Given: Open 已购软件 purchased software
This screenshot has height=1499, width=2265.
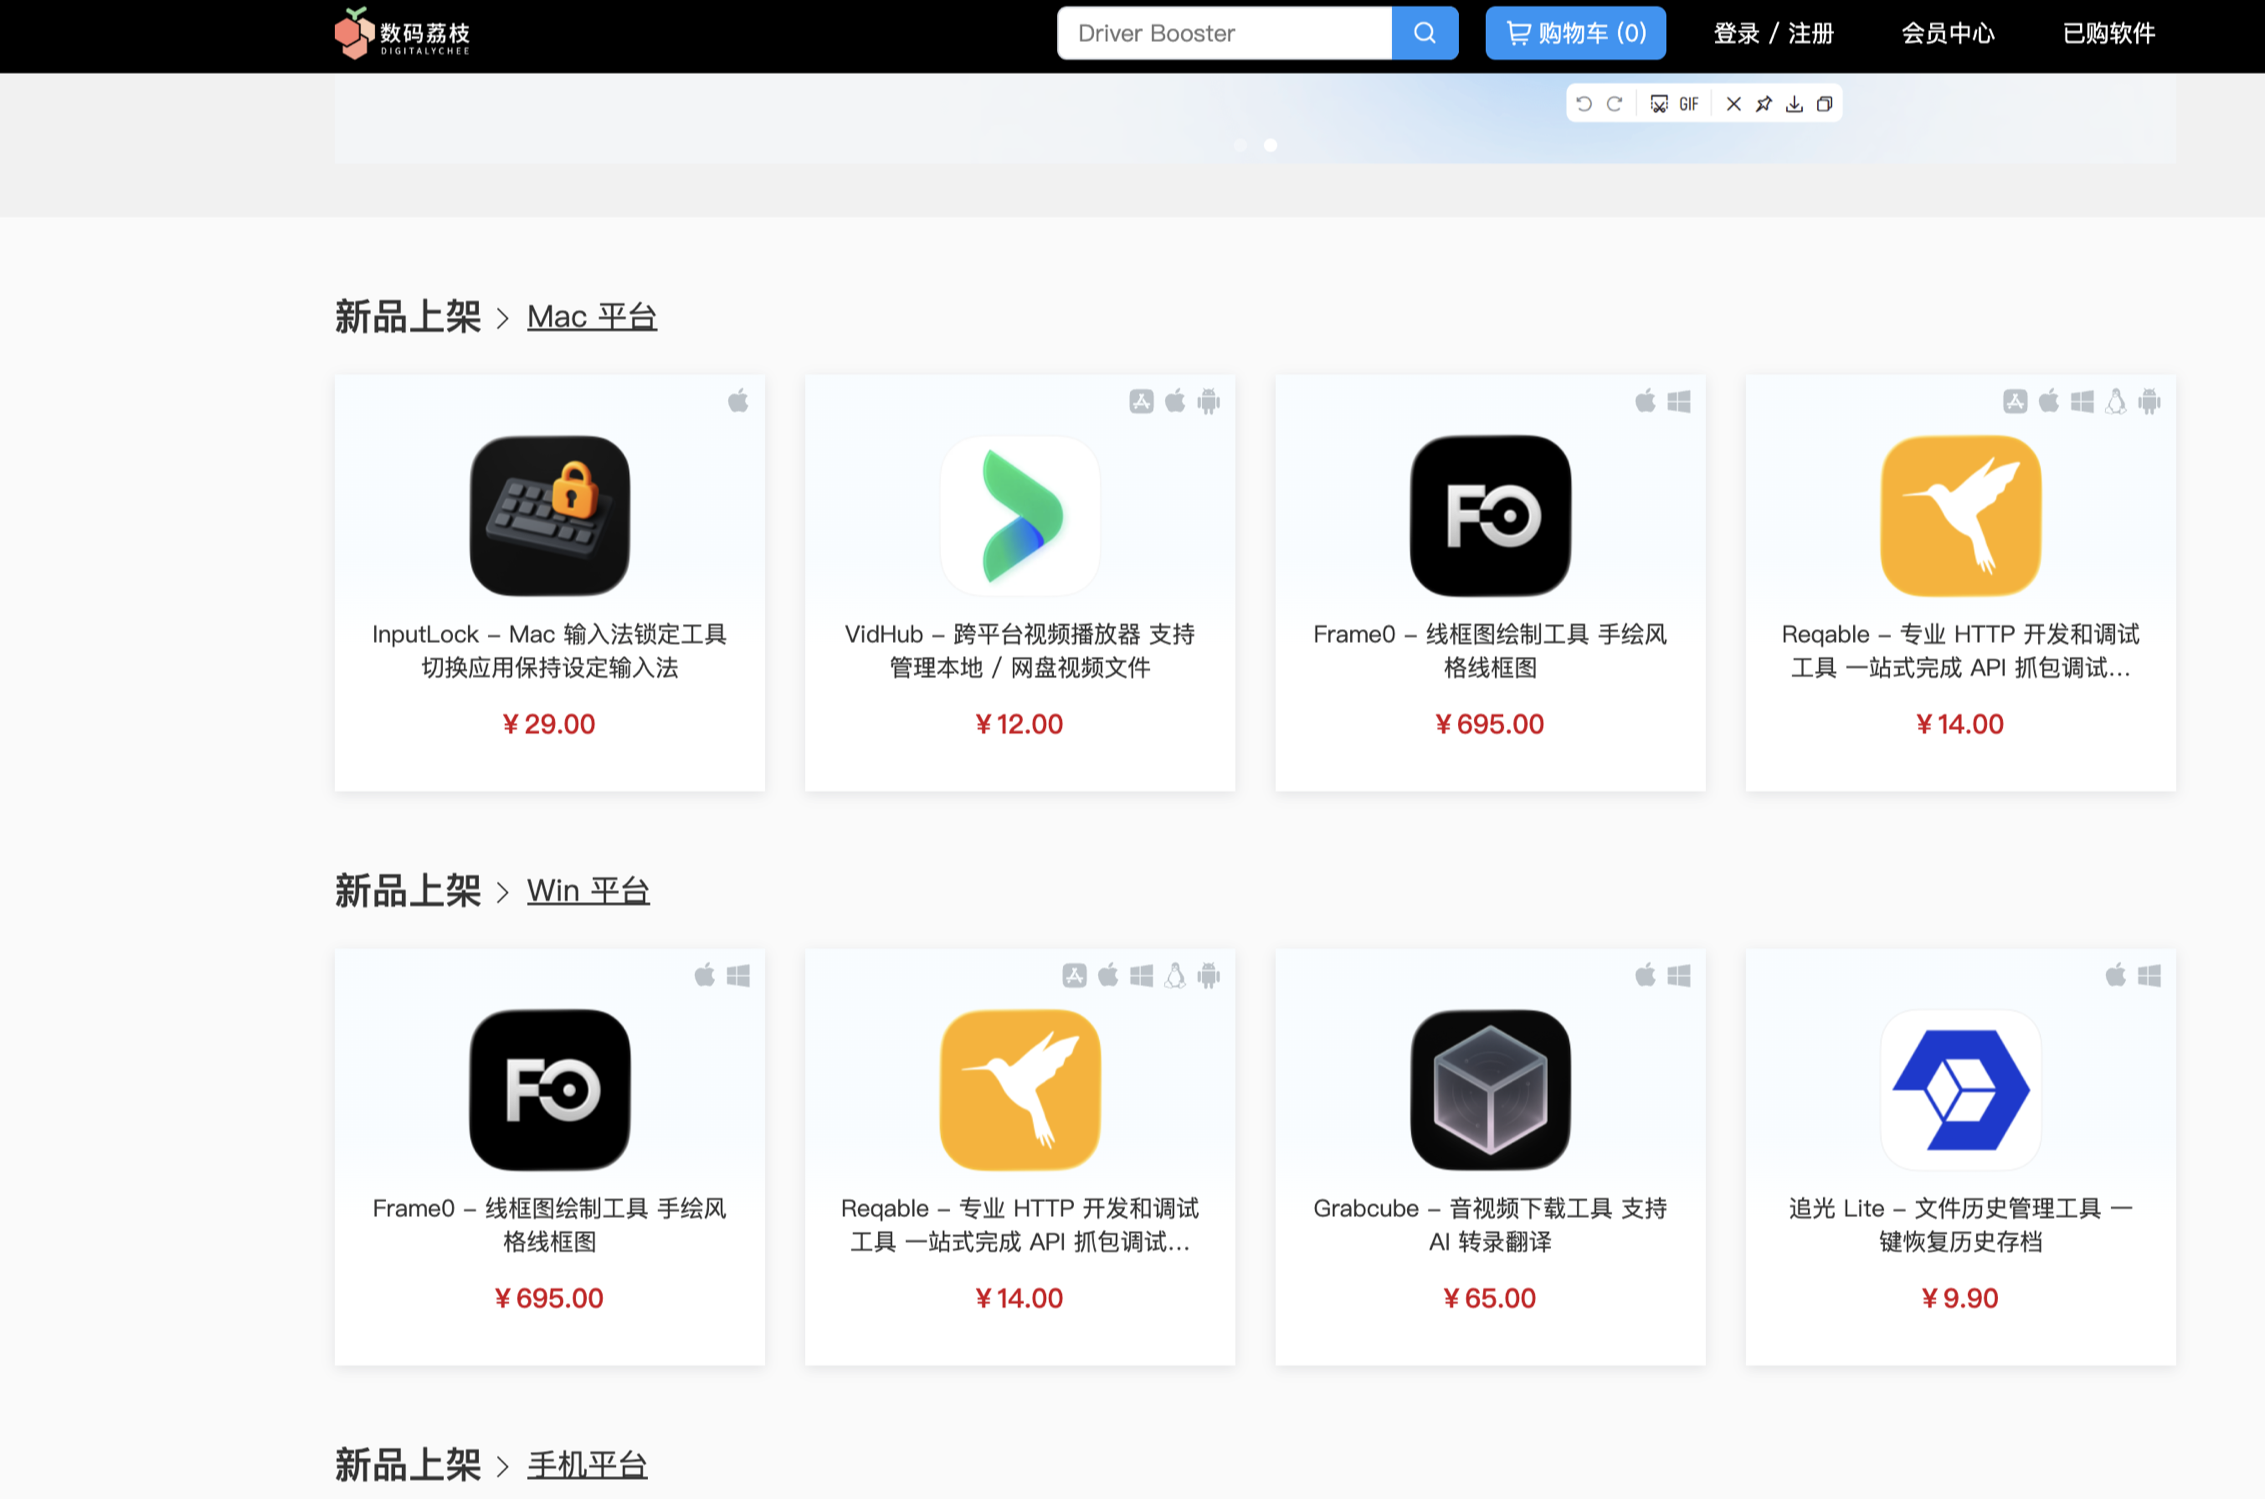Looking at the screenshot, I should point(2108,33).
